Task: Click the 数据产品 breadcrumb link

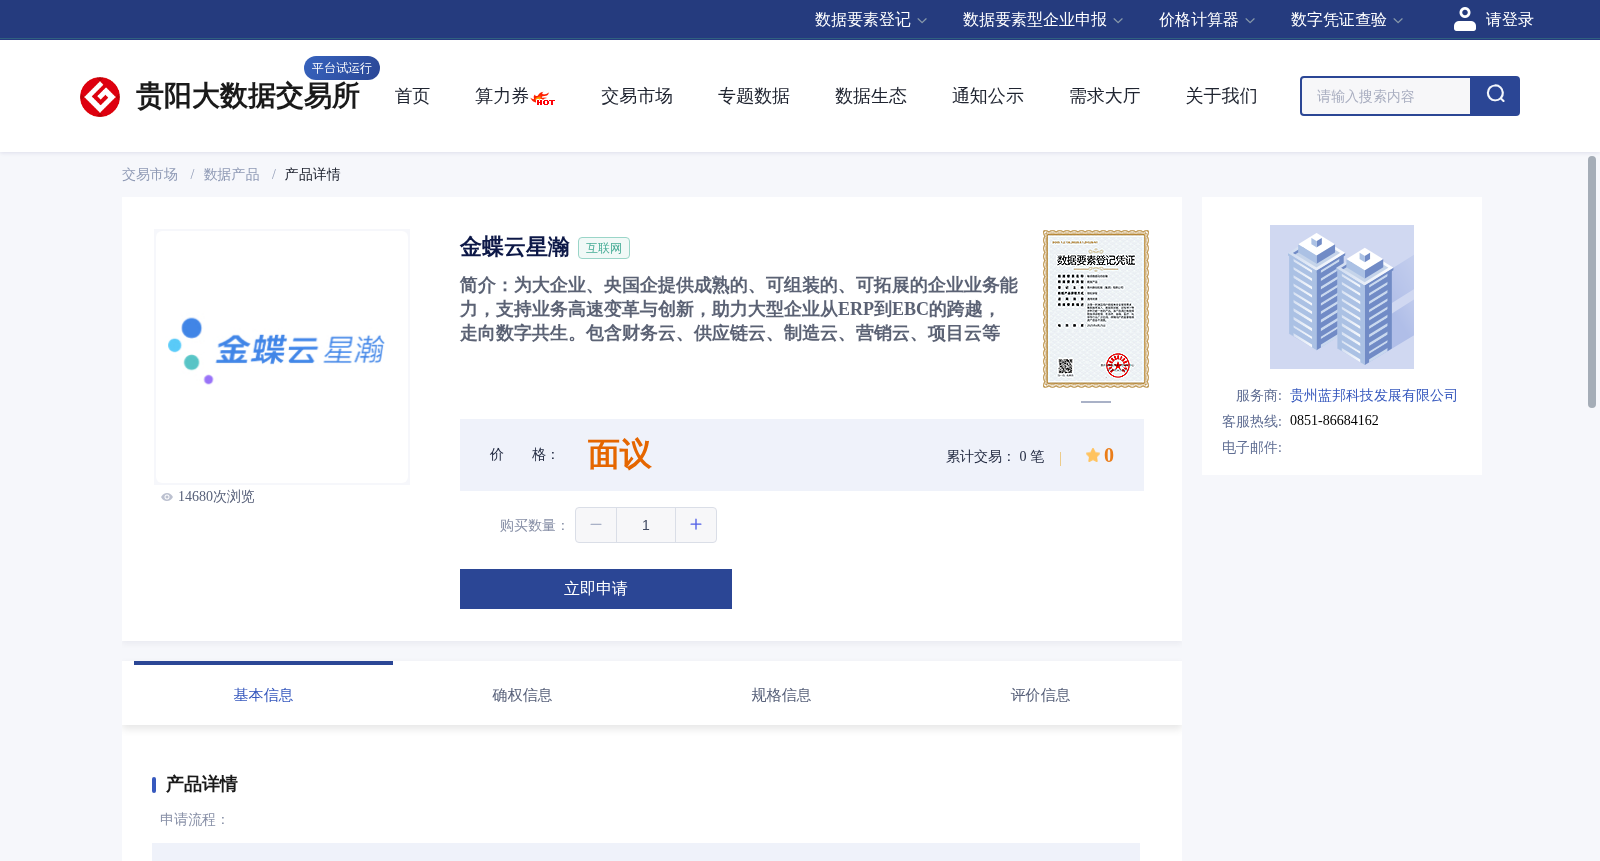Action: point(232,174)
